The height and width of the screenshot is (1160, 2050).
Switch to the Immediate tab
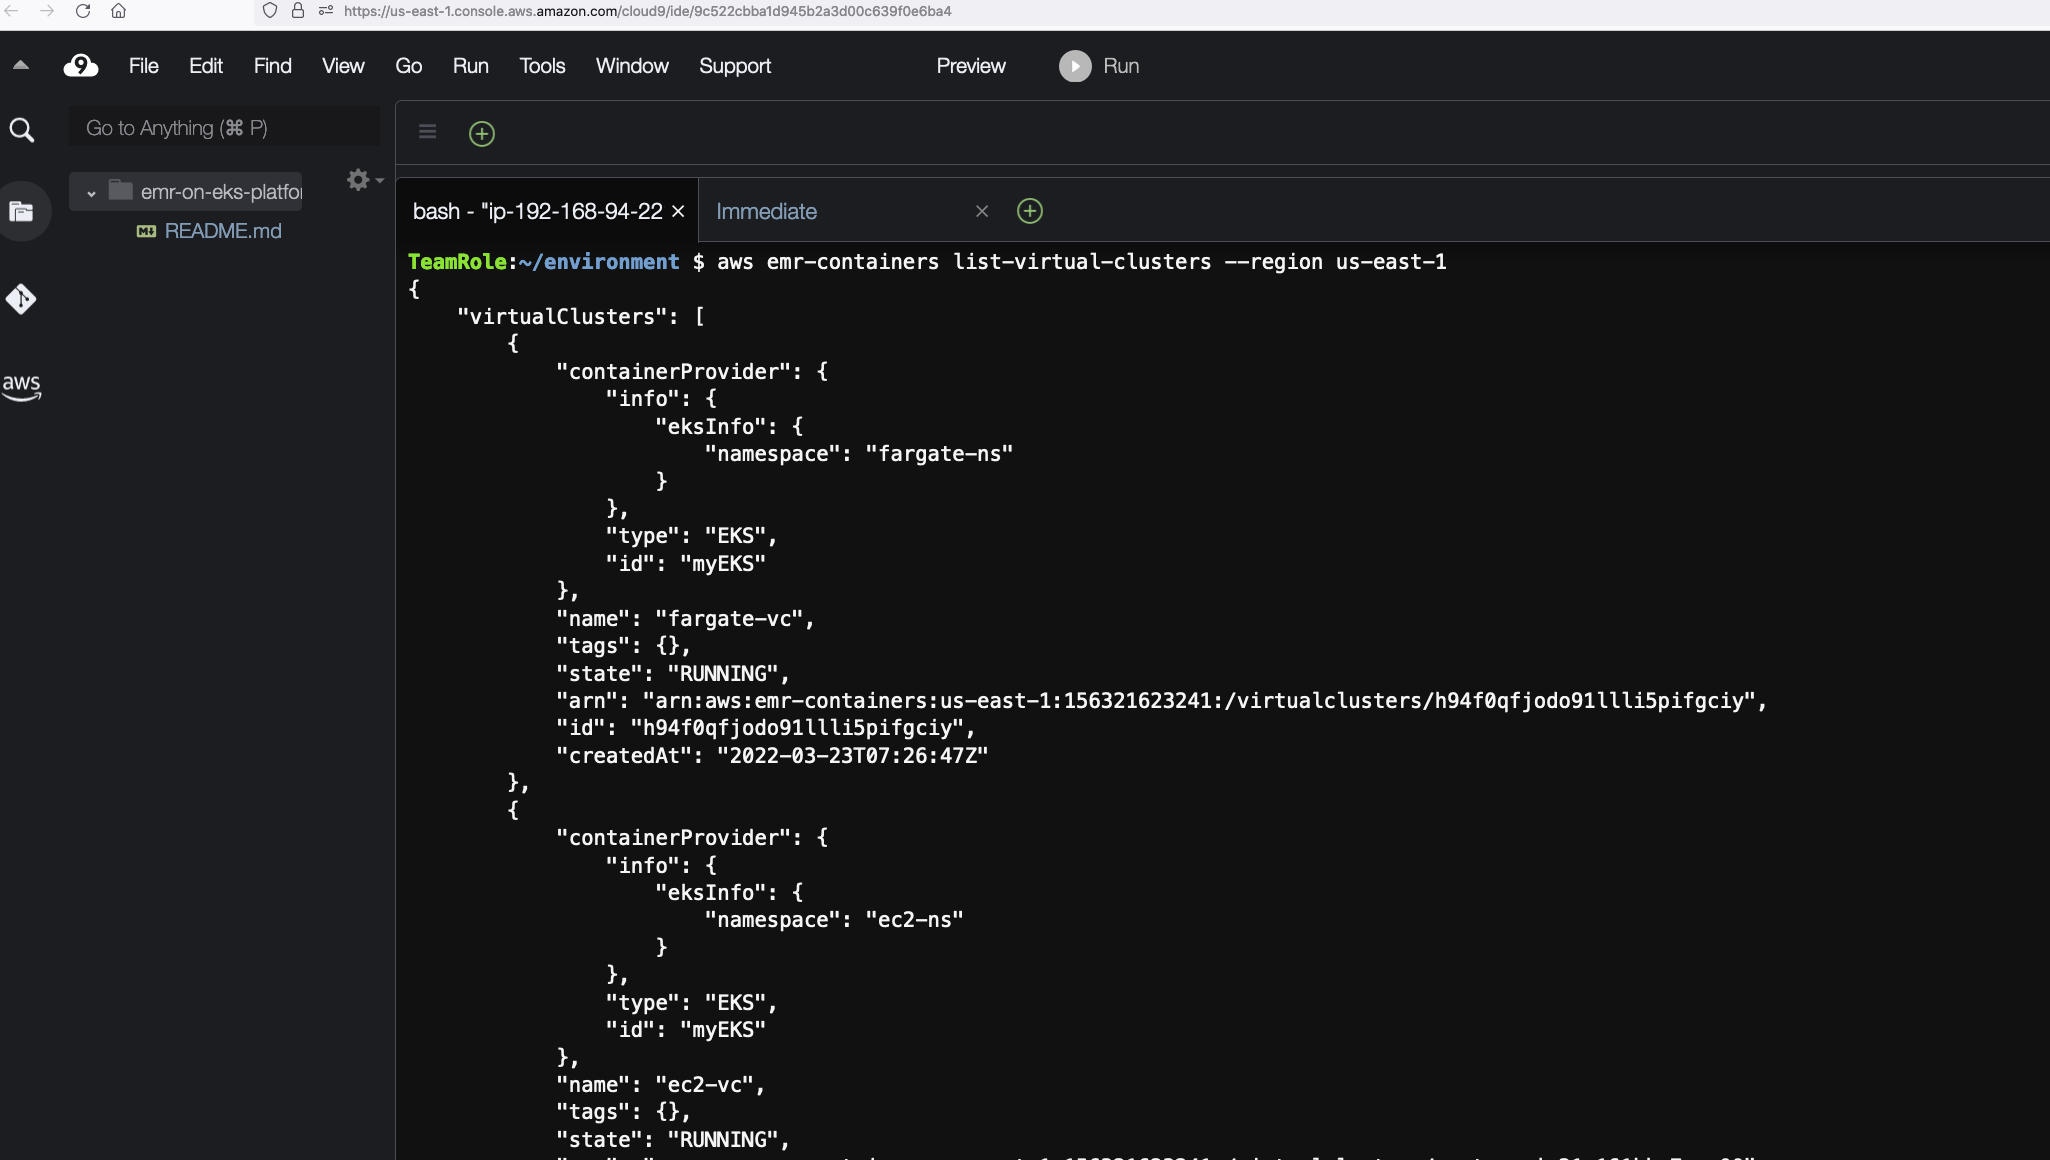tap(766, 211)
